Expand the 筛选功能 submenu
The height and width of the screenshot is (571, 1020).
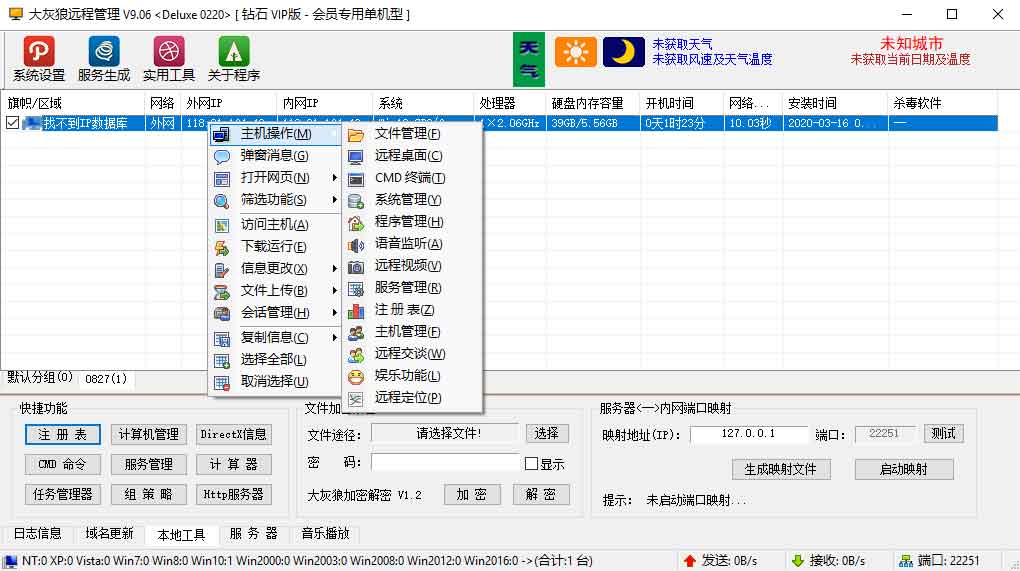(275, 200)
